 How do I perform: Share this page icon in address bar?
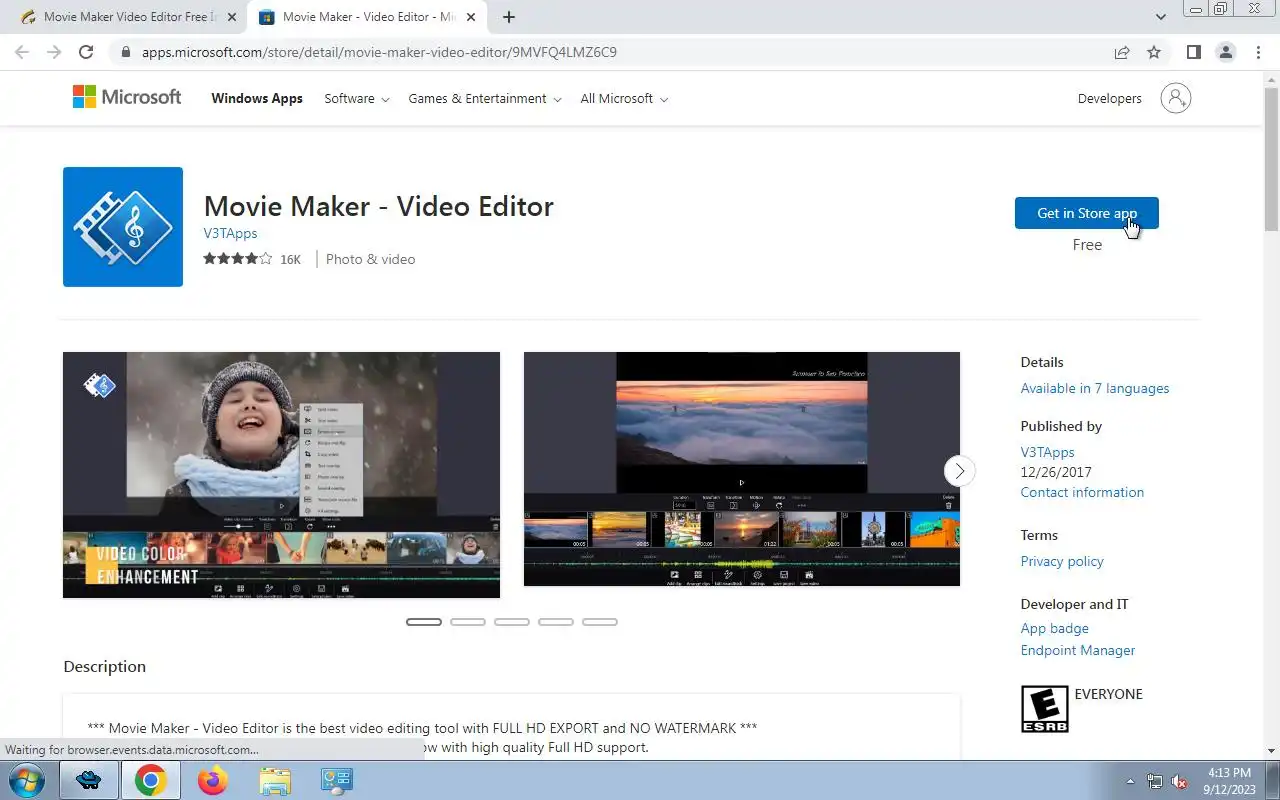pos(1122,52)
